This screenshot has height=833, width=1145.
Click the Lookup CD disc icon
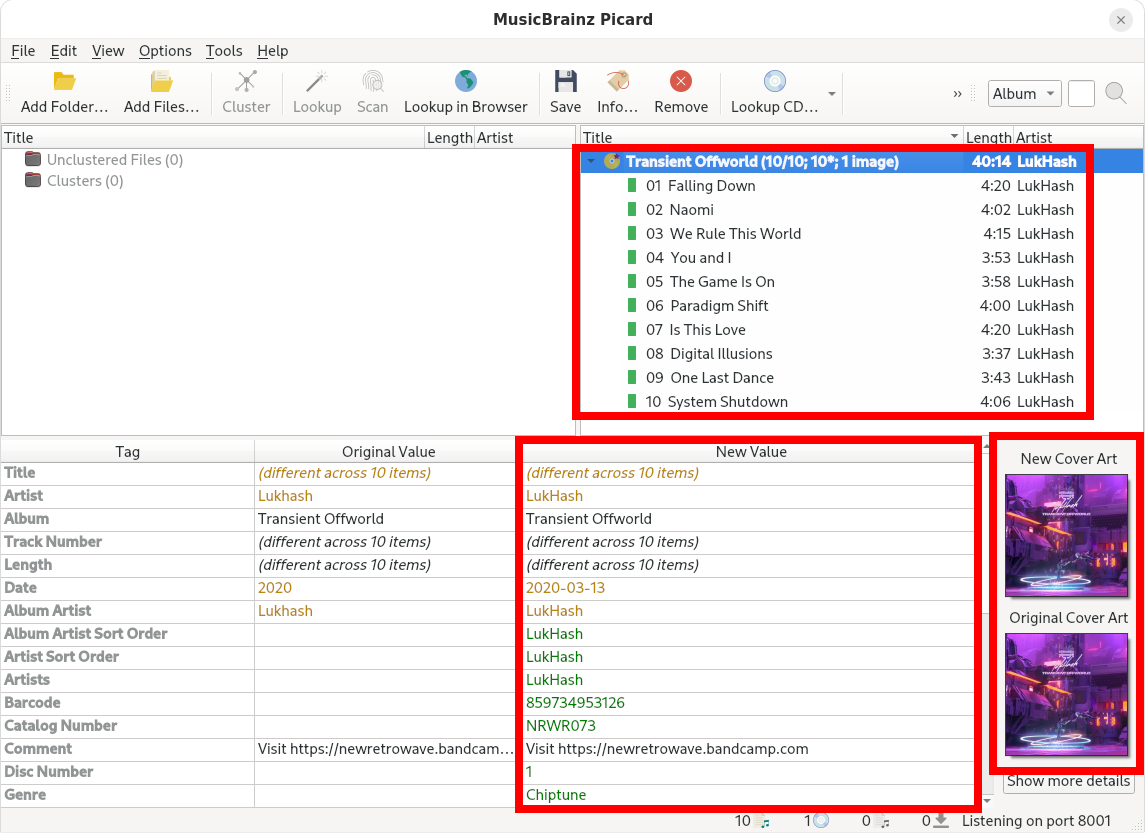774,82
